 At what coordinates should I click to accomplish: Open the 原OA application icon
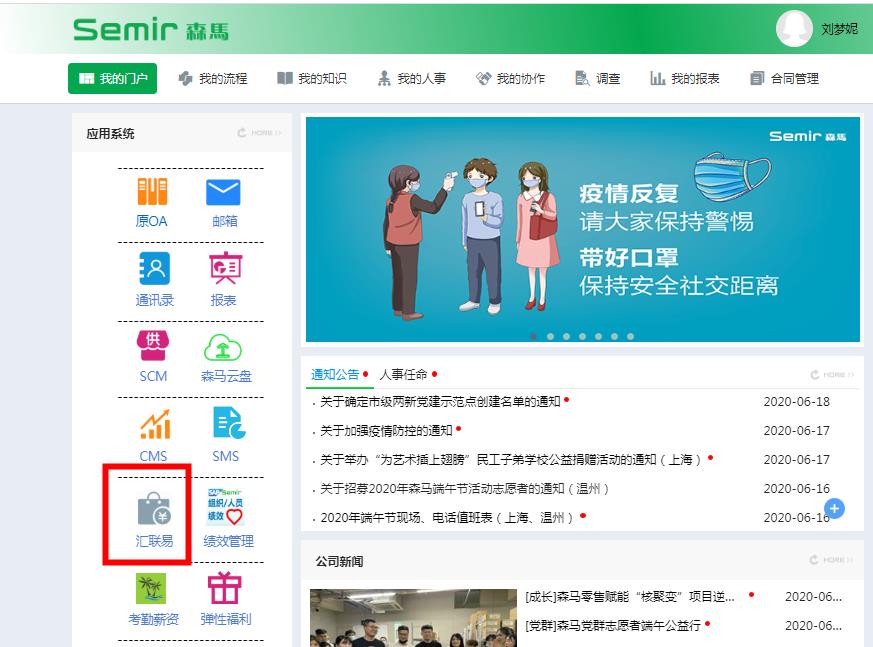coord(152,192)
